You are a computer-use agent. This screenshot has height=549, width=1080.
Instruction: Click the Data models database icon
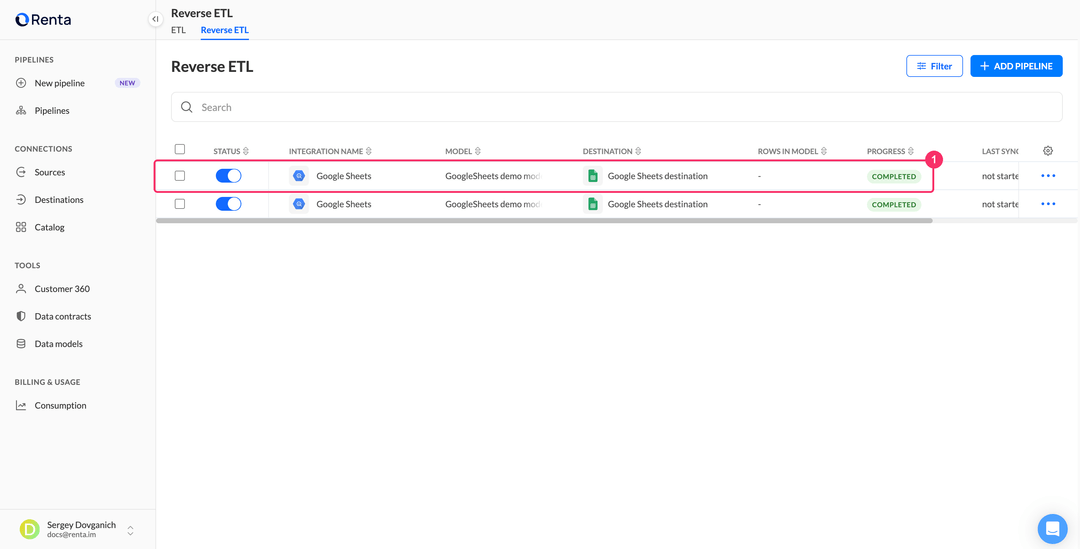(x=21, y=344)
